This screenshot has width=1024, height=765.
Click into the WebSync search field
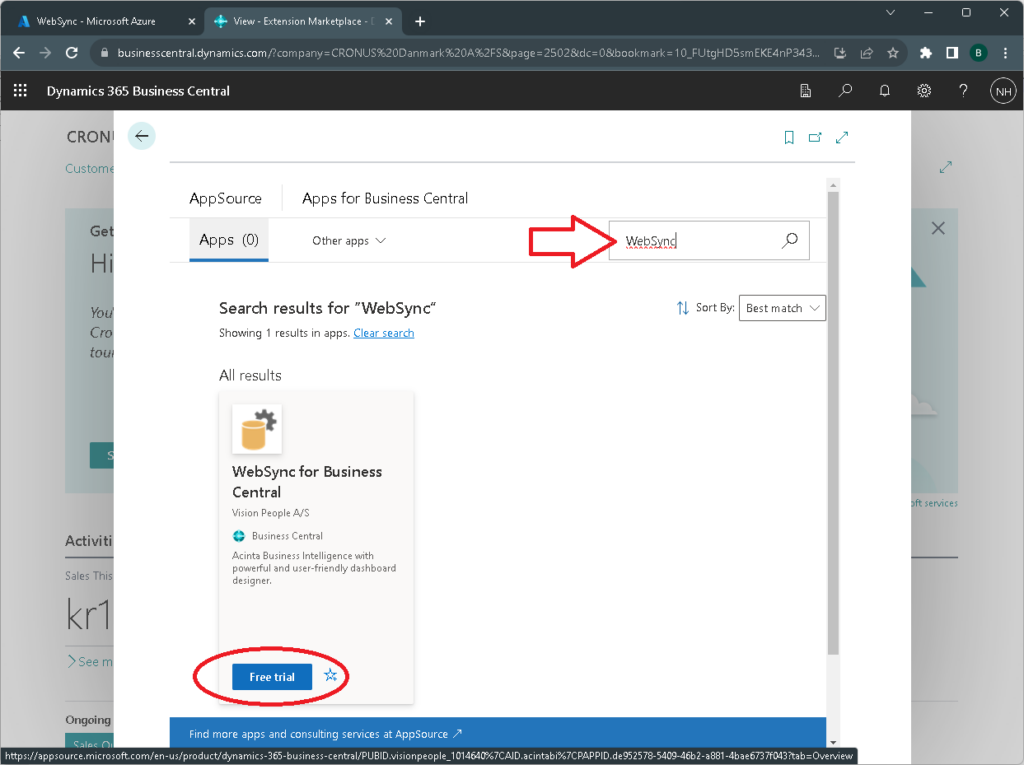click(695, 241)
